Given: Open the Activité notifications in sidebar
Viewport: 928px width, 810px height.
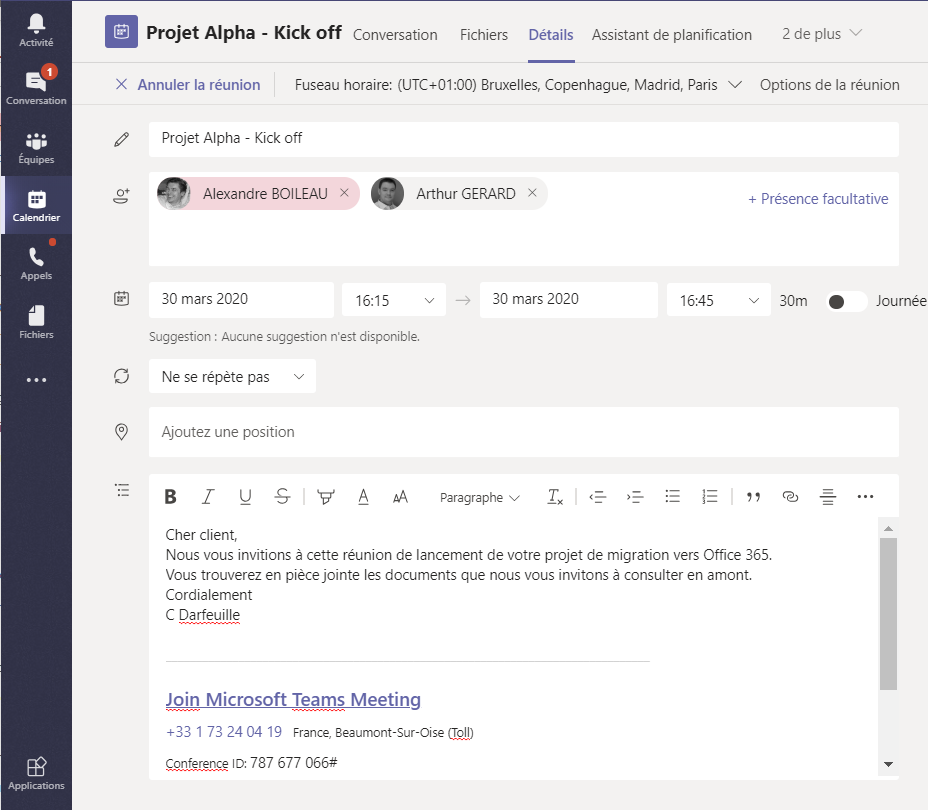Looking at the screenshot, I should point(36,30).
